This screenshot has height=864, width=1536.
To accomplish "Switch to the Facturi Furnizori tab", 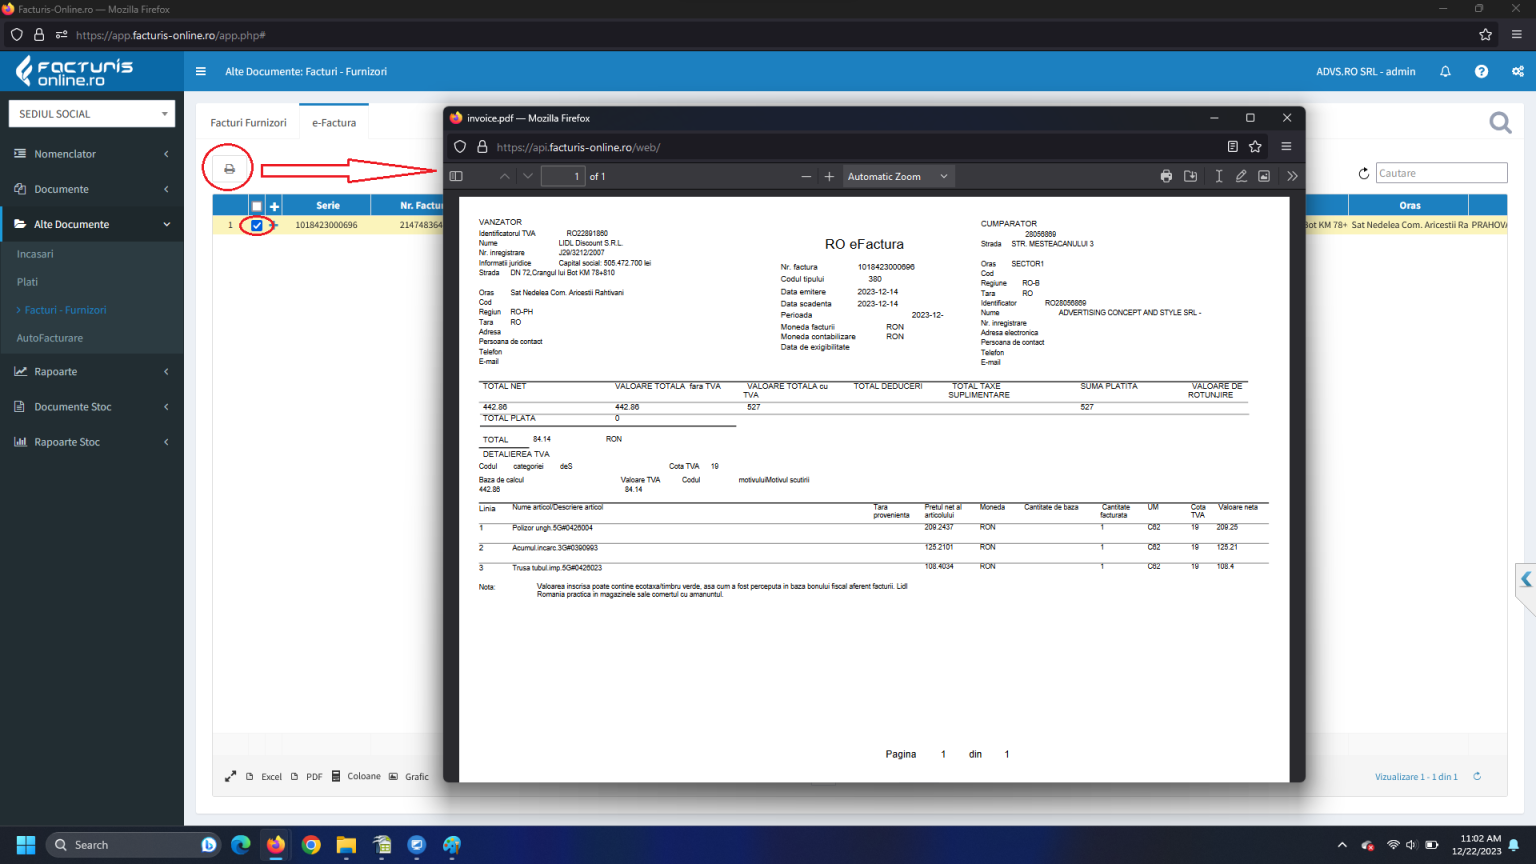I will (x=248, y=123).
